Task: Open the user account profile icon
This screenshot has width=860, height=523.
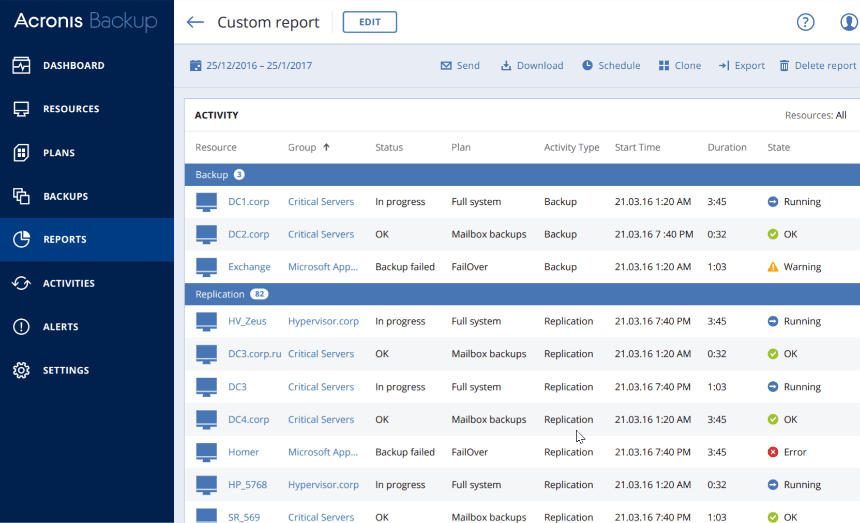Action: 848,22
